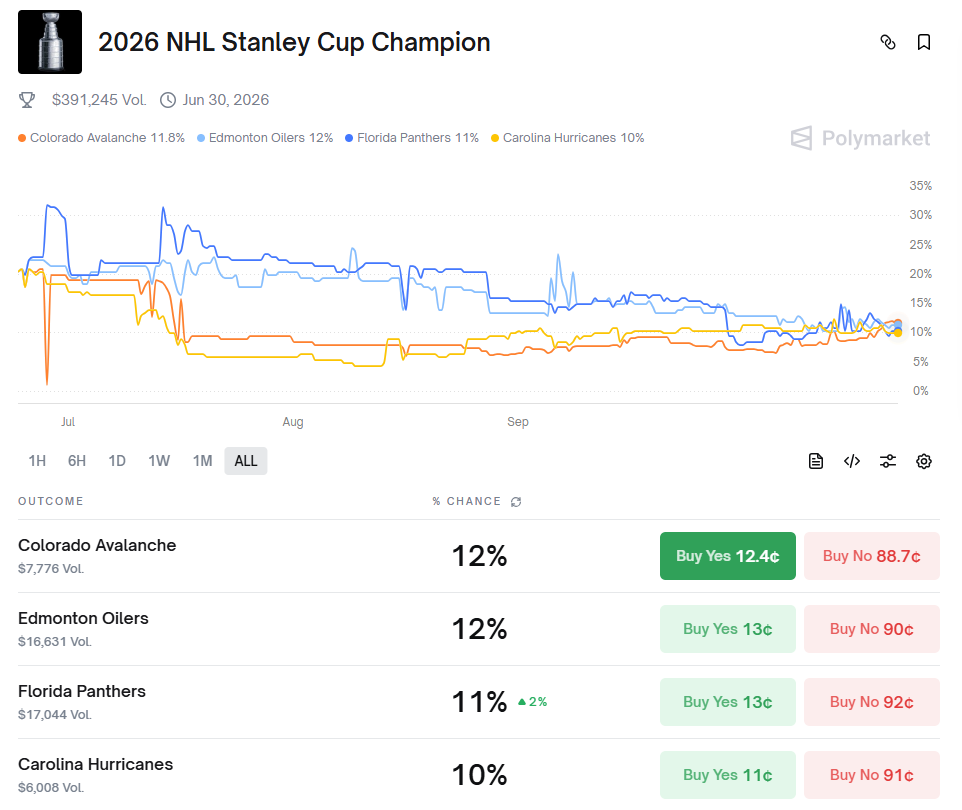Buy Yes on Florida Panthers
The image size is (962, 810).
click(728, 702)
